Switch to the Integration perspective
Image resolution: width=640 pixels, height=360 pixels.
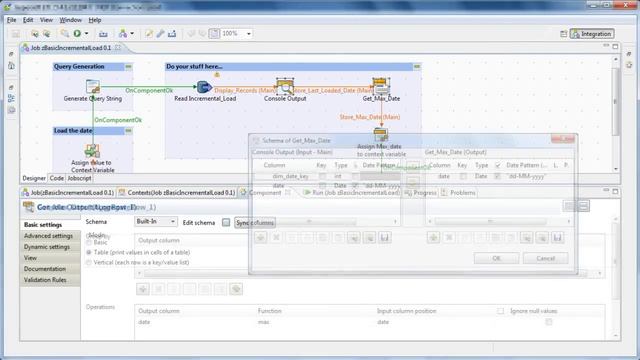pos(592,34)
